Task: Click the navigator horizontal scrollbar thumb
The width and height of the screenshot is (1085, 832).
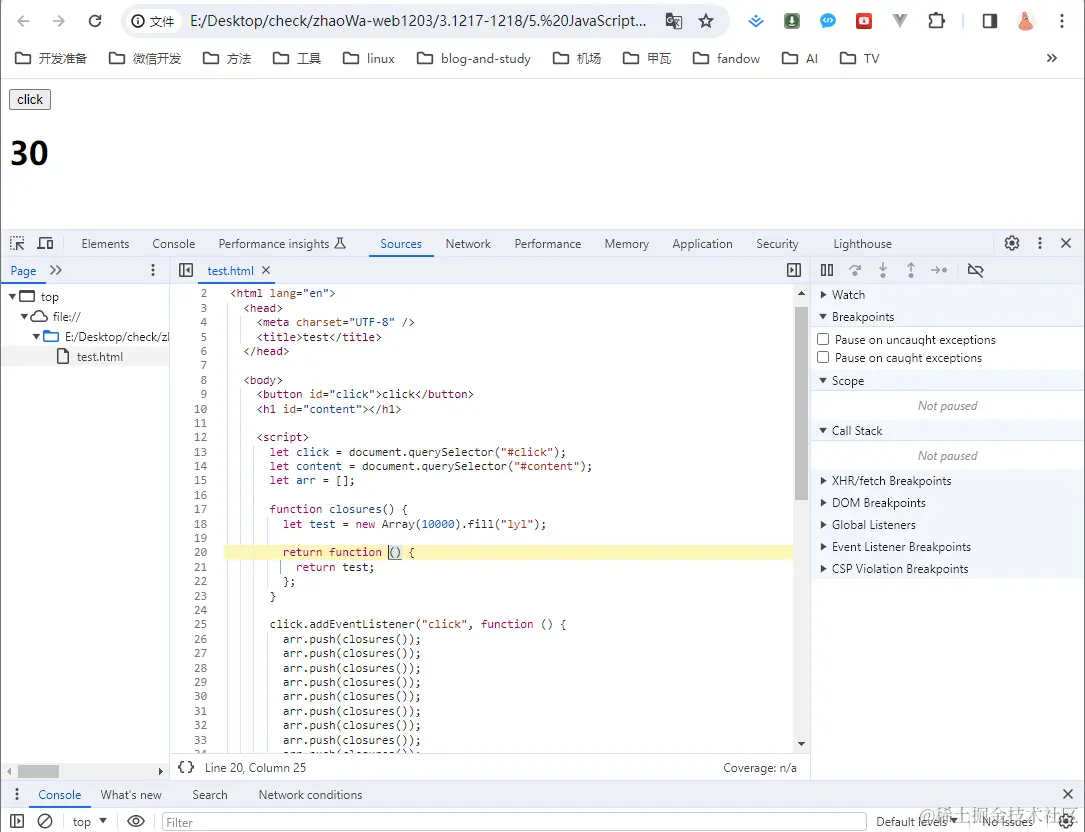Action: [38, 770]
